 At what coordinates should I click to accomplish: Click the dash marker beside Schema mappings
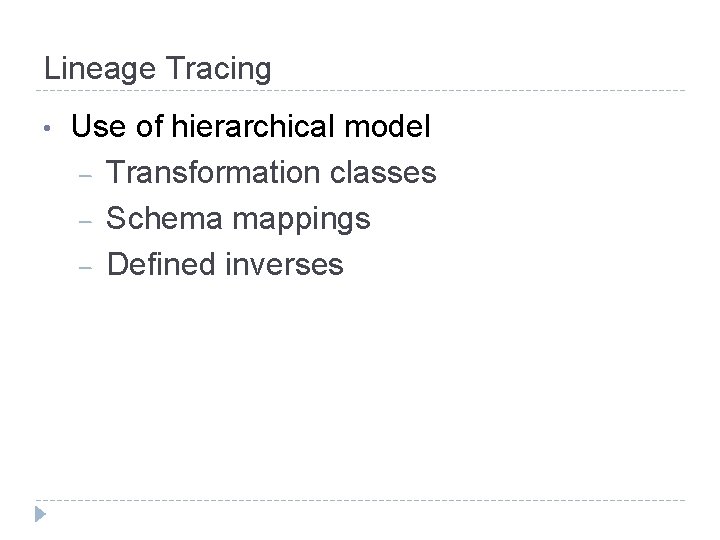point(86,220)
